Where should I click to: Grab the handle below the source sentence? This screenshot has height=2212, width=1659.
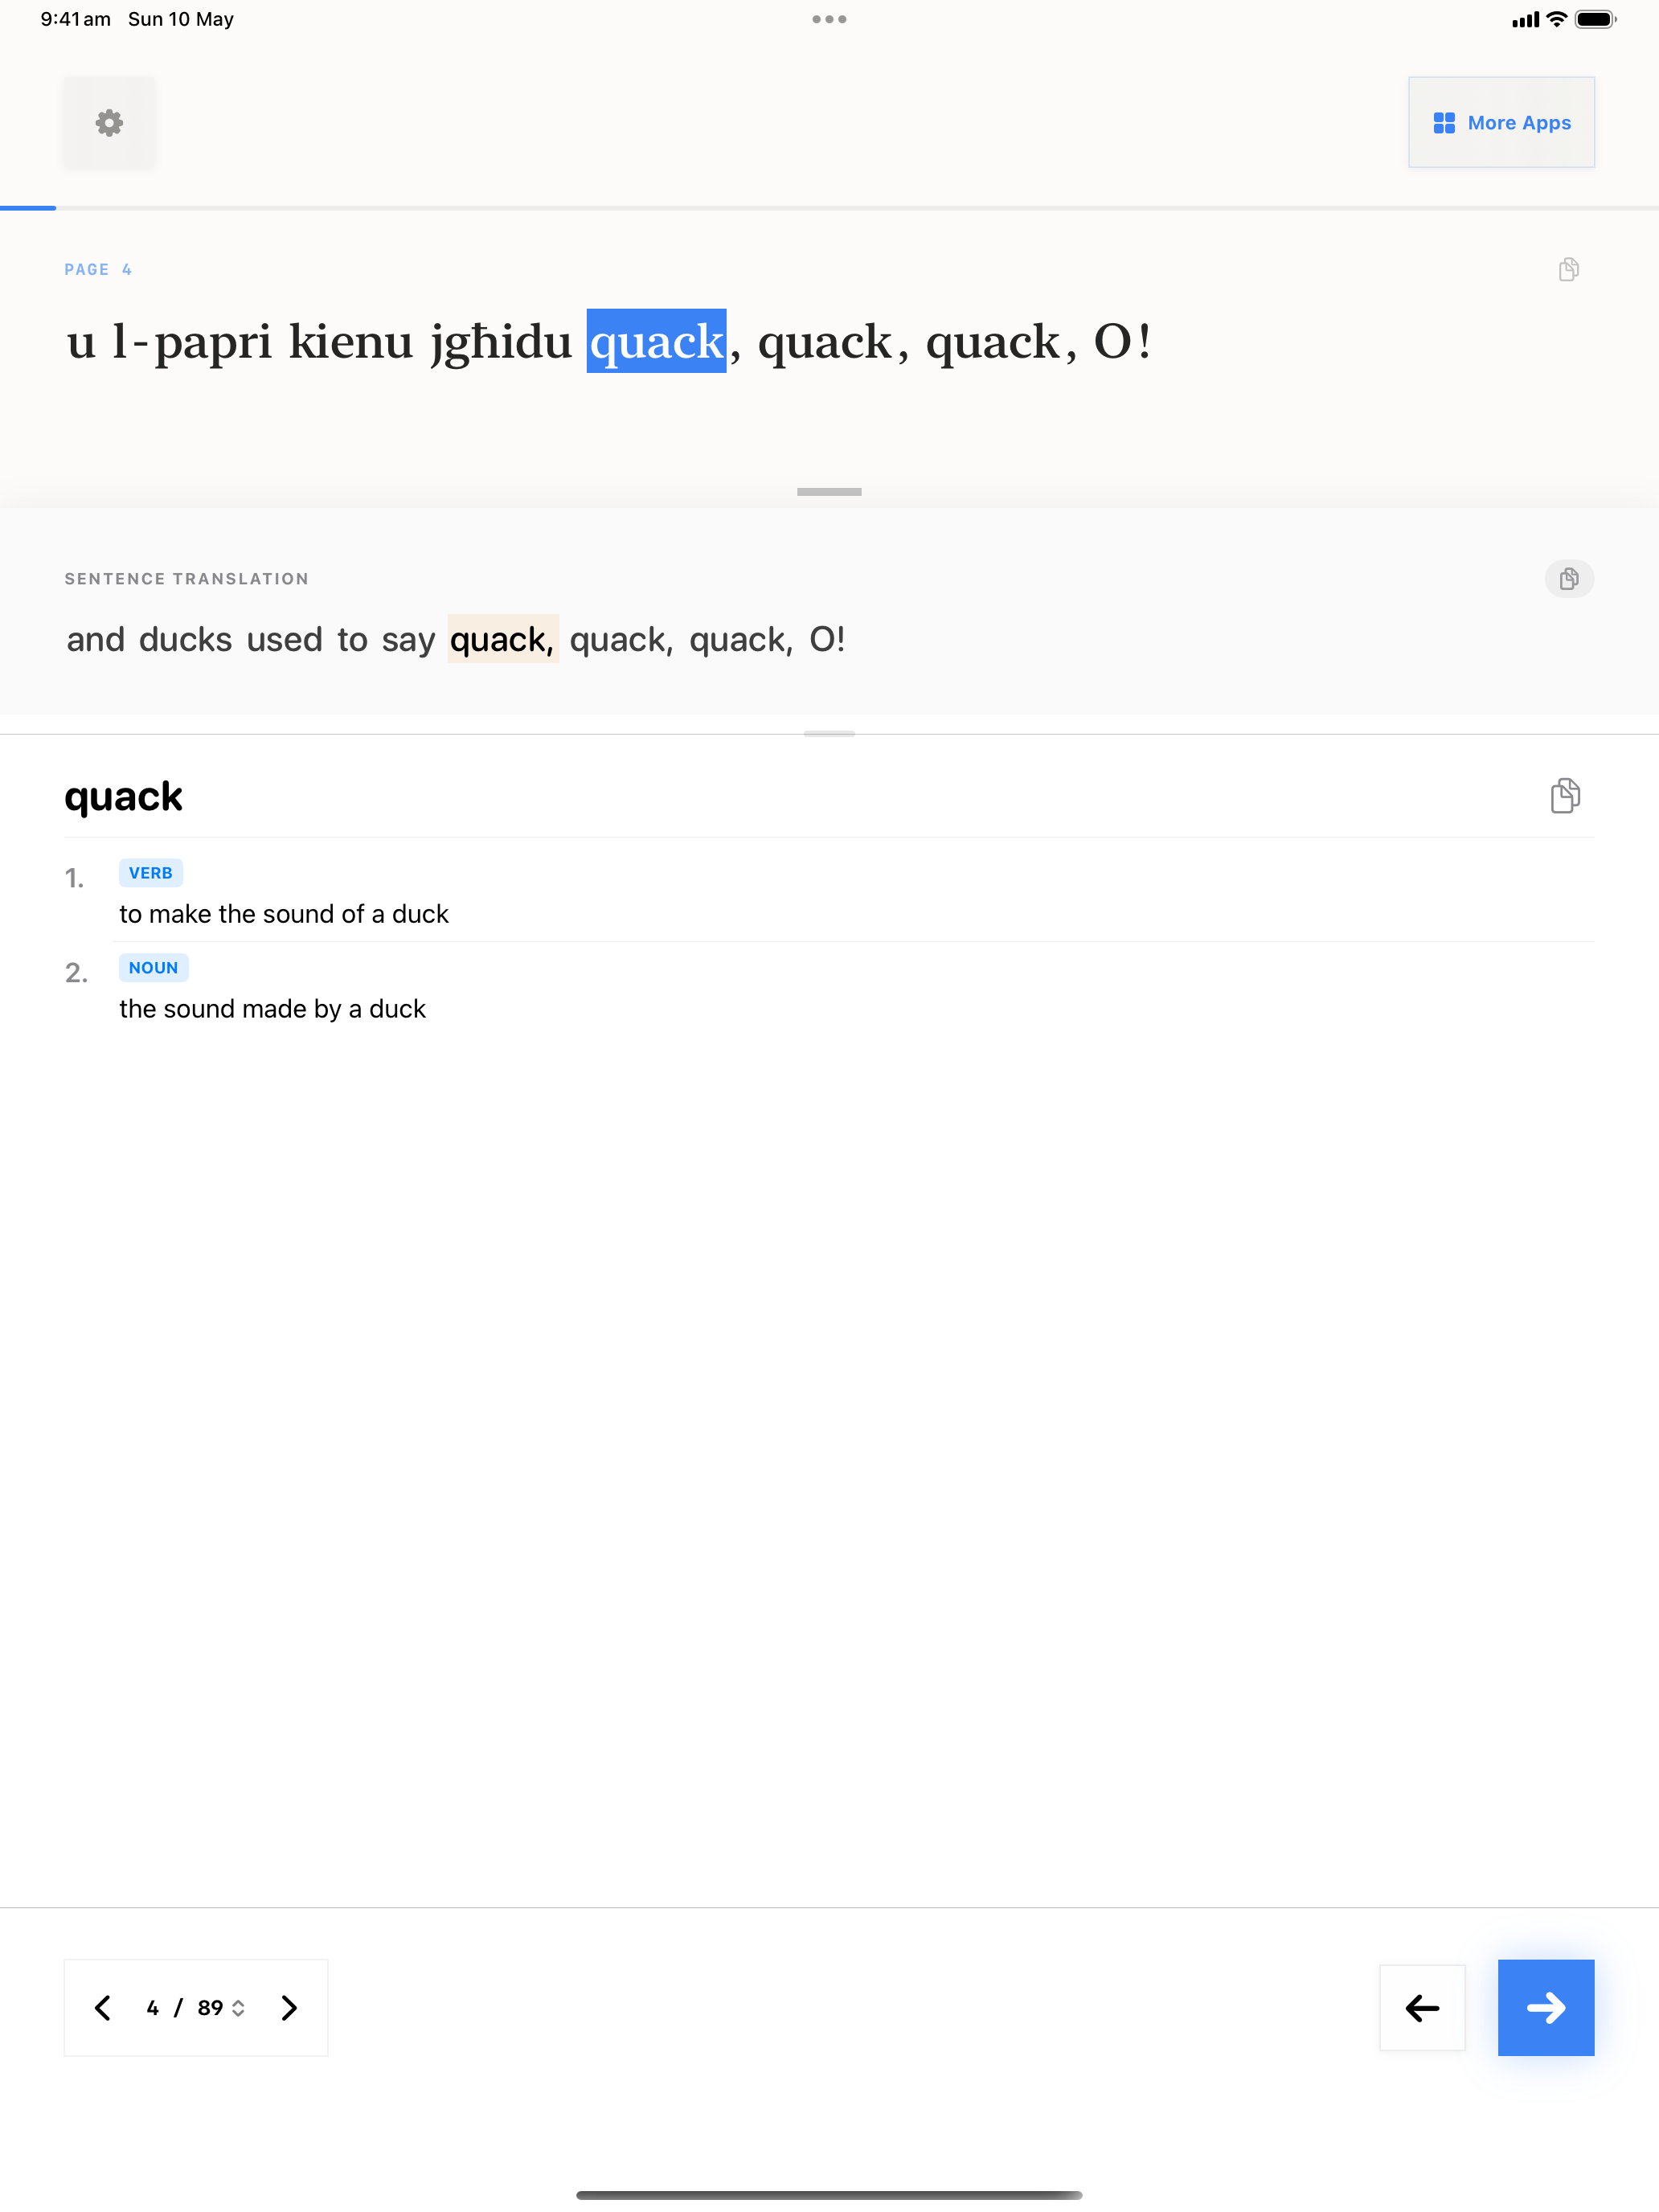tap(829, 492)
